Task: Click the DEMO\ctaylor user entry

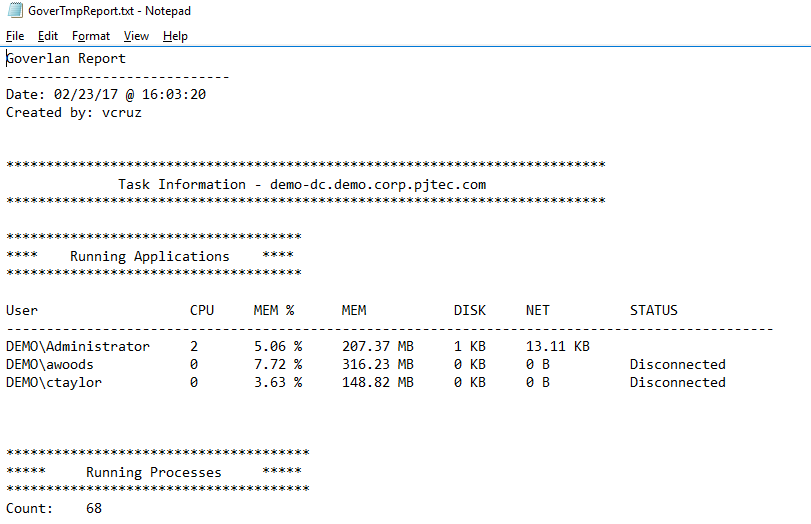Action: [x=54, y=382]
